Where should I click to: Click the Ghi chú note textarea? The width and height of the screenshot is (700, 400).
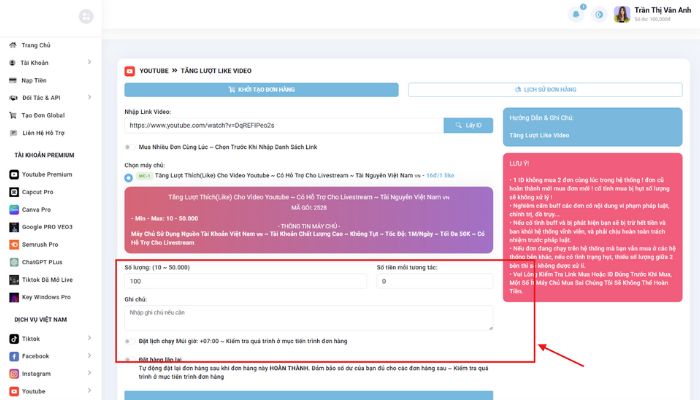[x=309, y=318]
